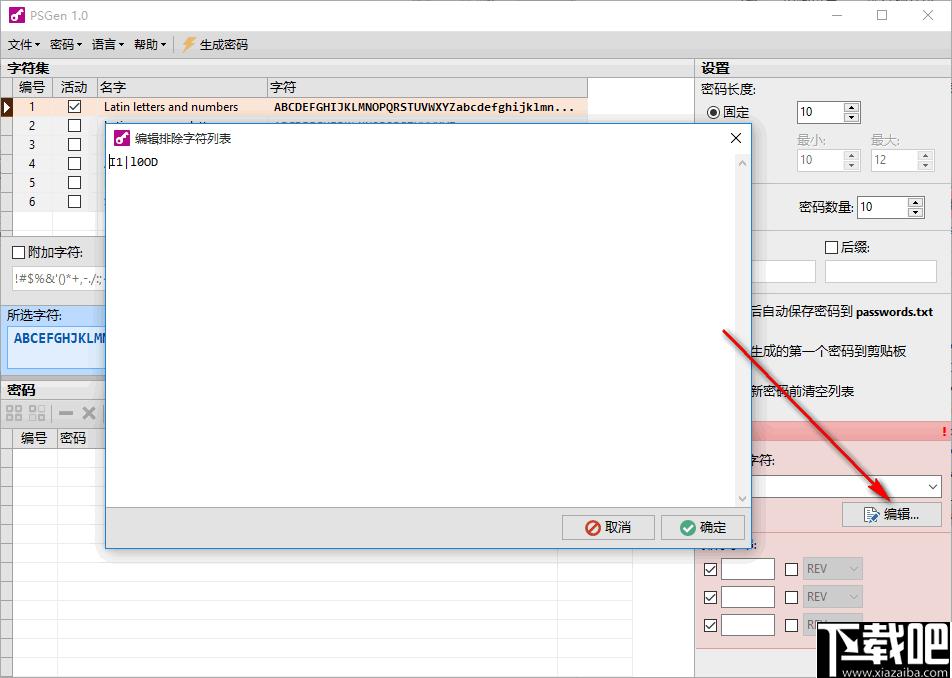Click the dialog scrollbar down arrow

tap(742, 498)
